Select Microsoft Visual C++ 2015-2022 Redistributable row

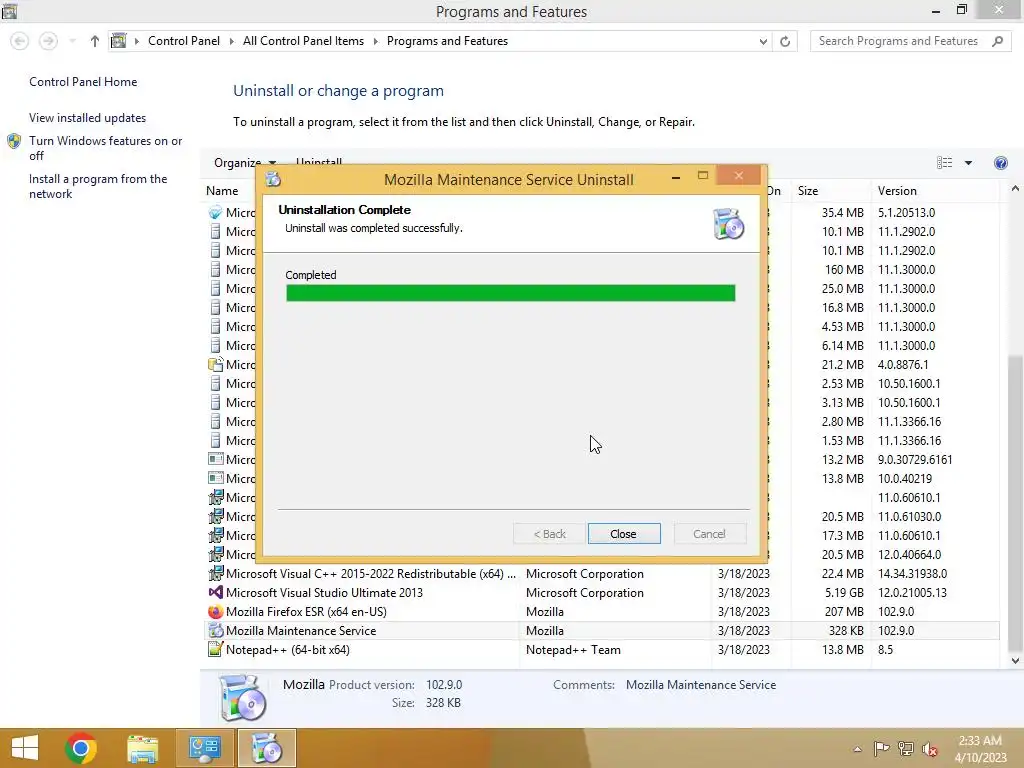point(602,574)
